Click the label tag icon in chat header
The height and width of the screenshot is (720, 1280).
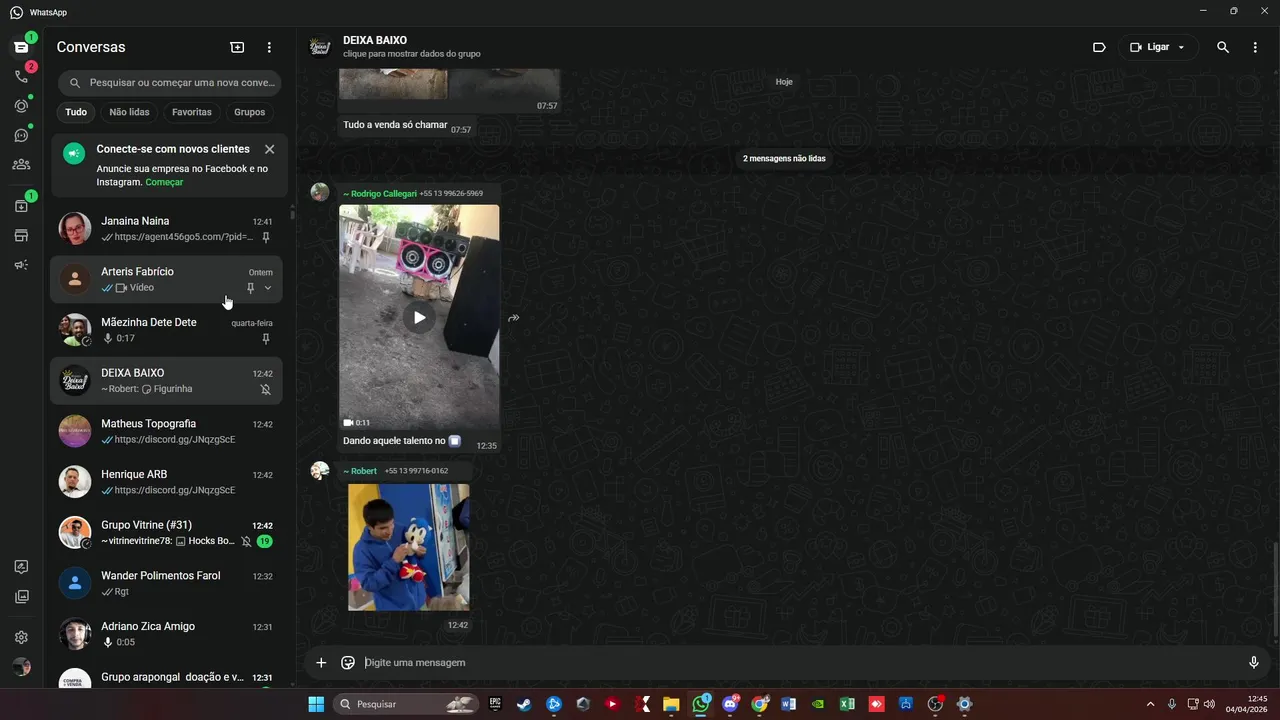1099,47
